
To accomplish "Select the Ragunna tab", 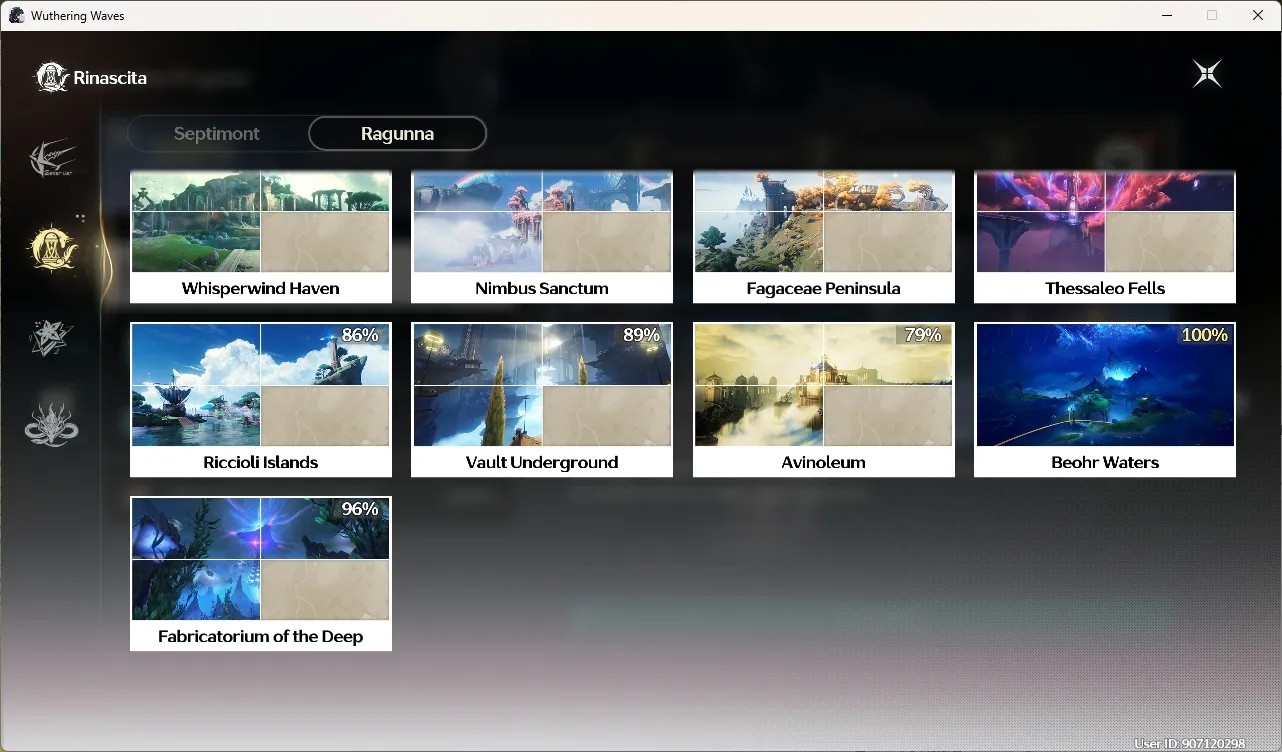I will pyautogui.click(x=397, y=134).
